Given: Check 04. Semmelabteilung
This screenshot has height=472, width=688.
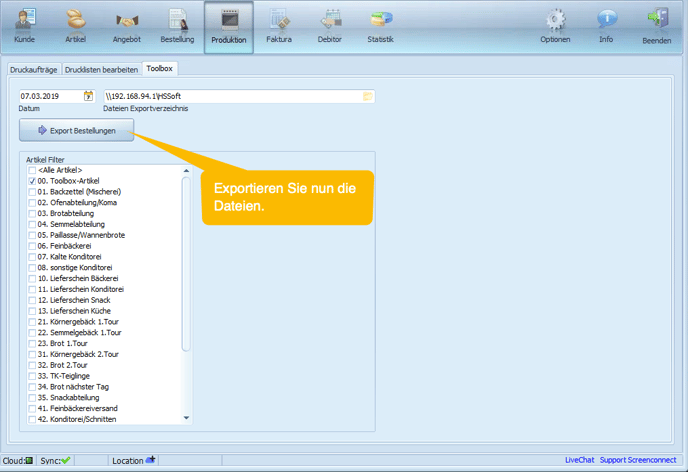Looking at the screenshot, I should [x=32, y=225].
